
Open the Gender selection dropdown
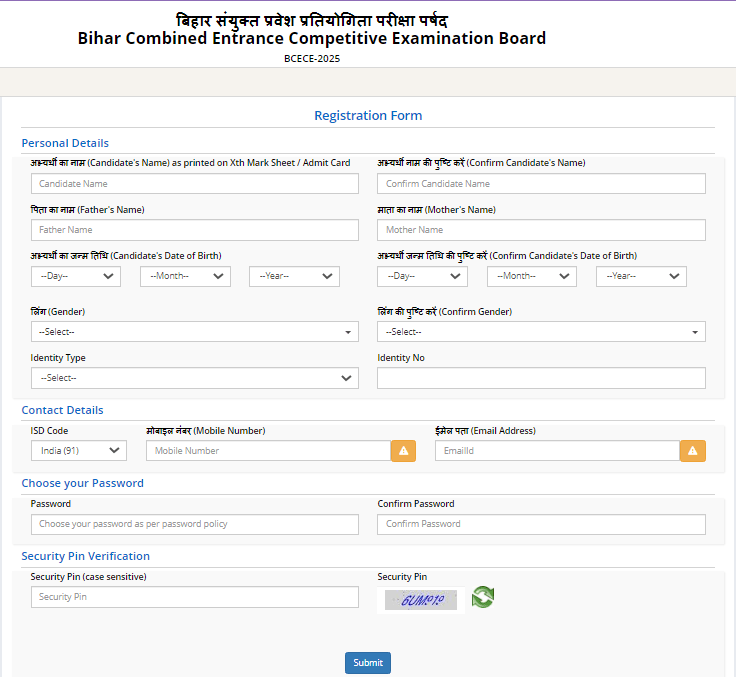(x=194, y=332)
